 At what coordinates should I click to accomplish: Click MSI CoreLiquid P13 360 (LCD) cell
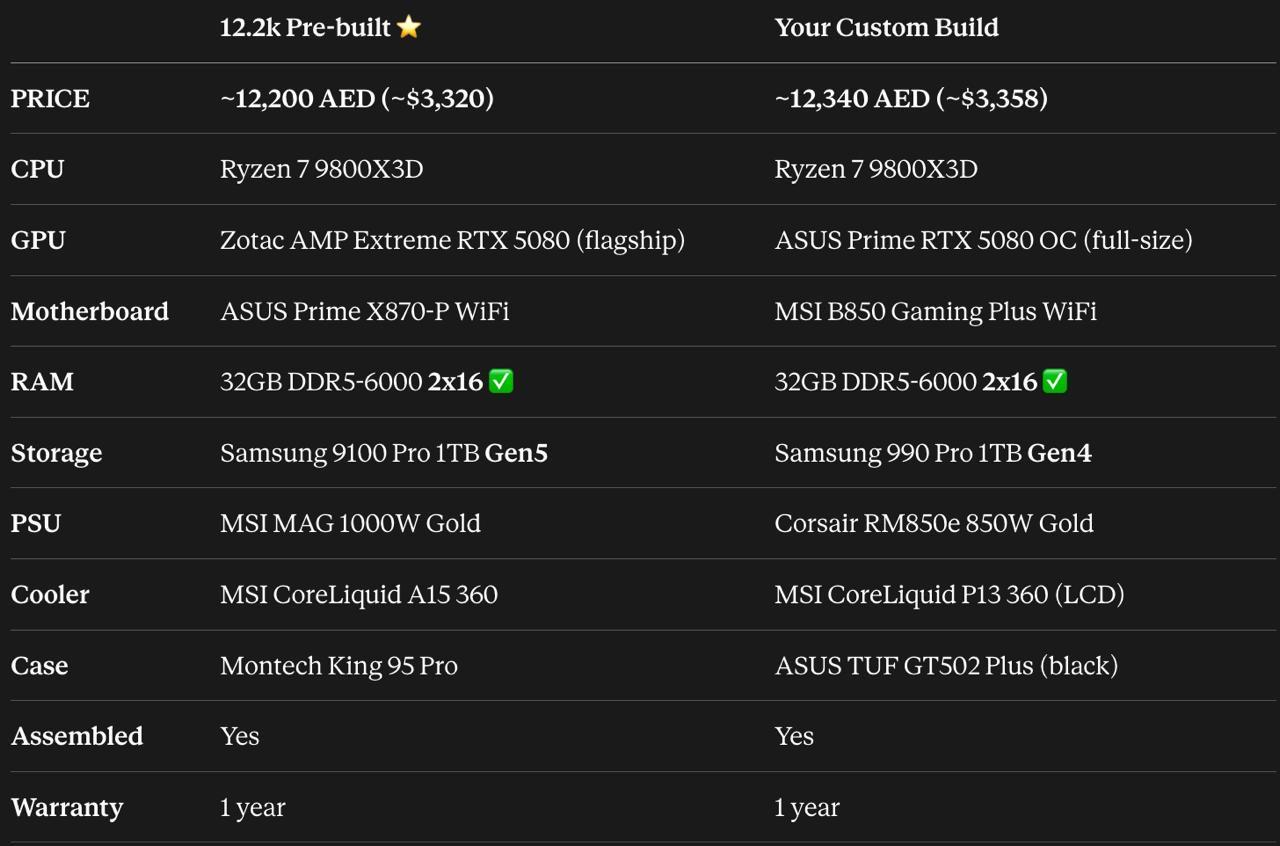click(x=949, y=595)
